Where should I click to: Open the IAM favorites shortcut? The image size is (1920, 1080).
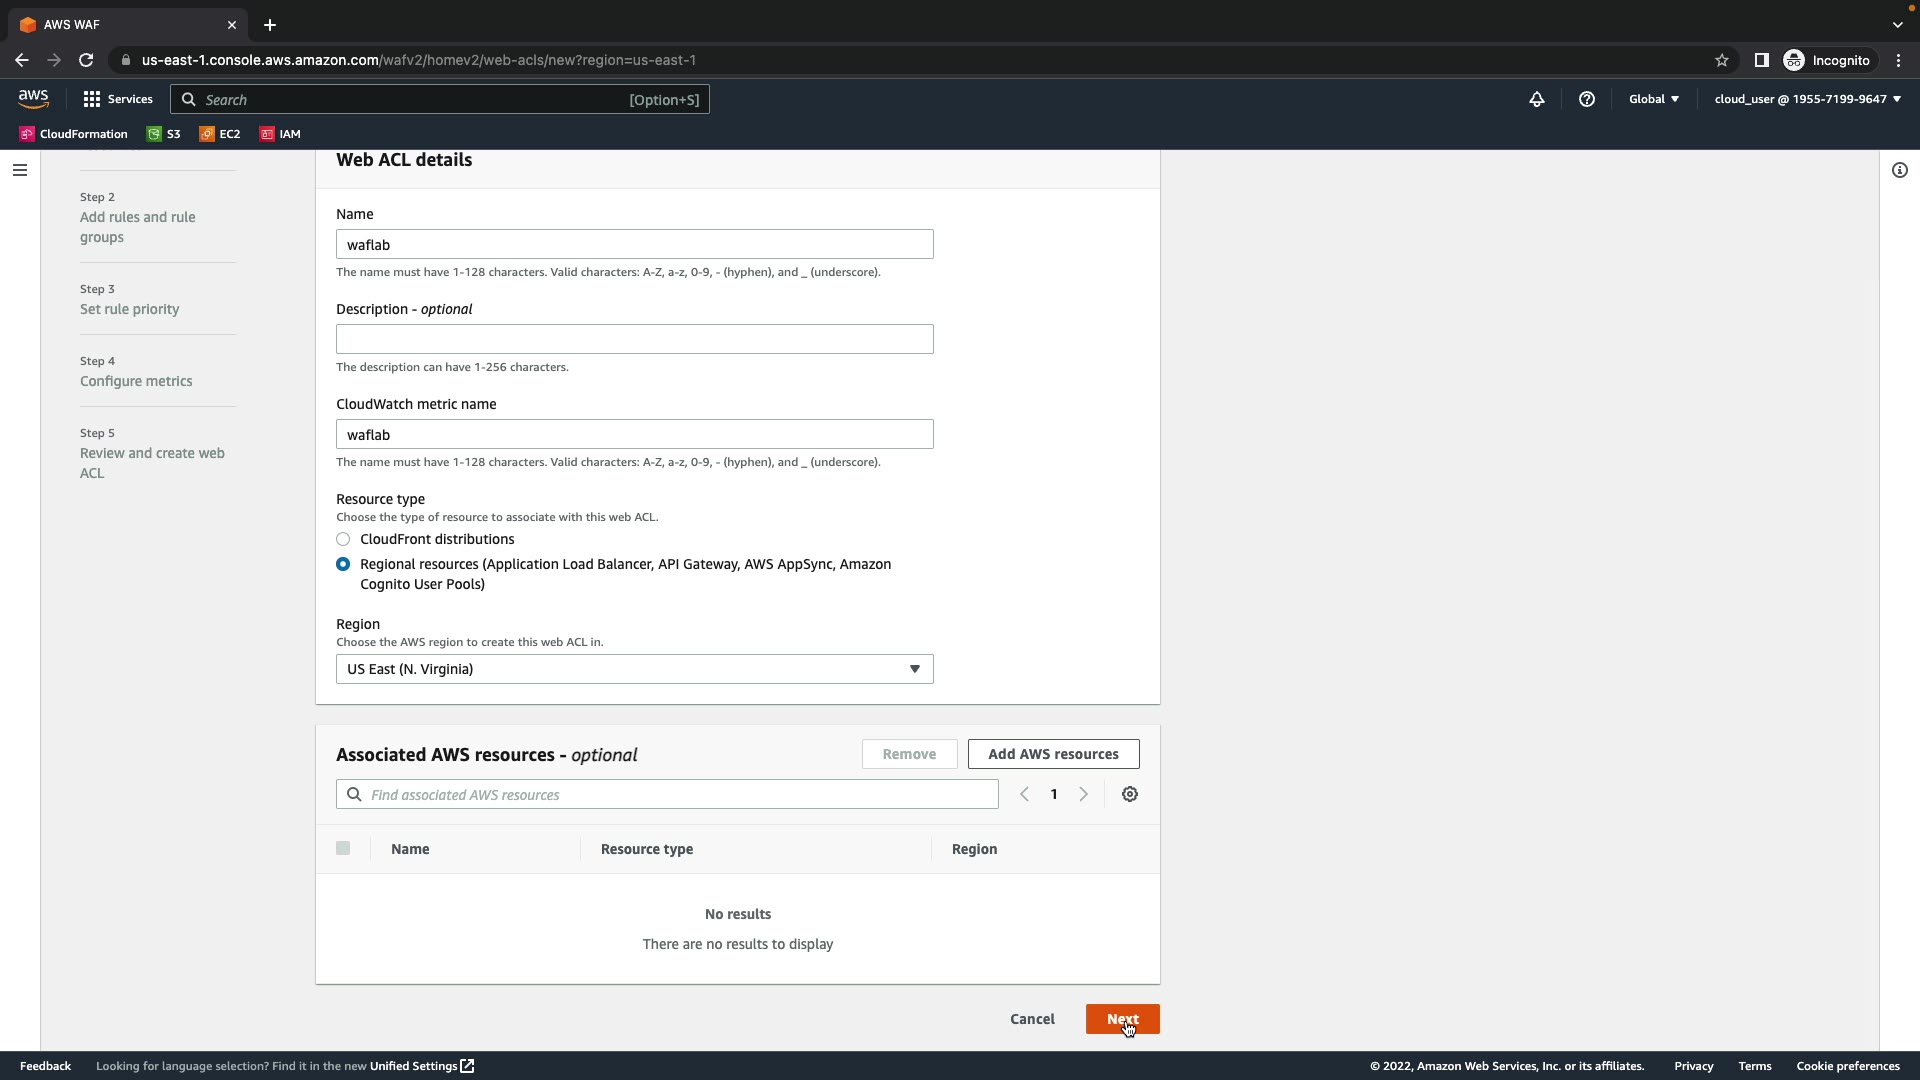click(x=281, y=134)
